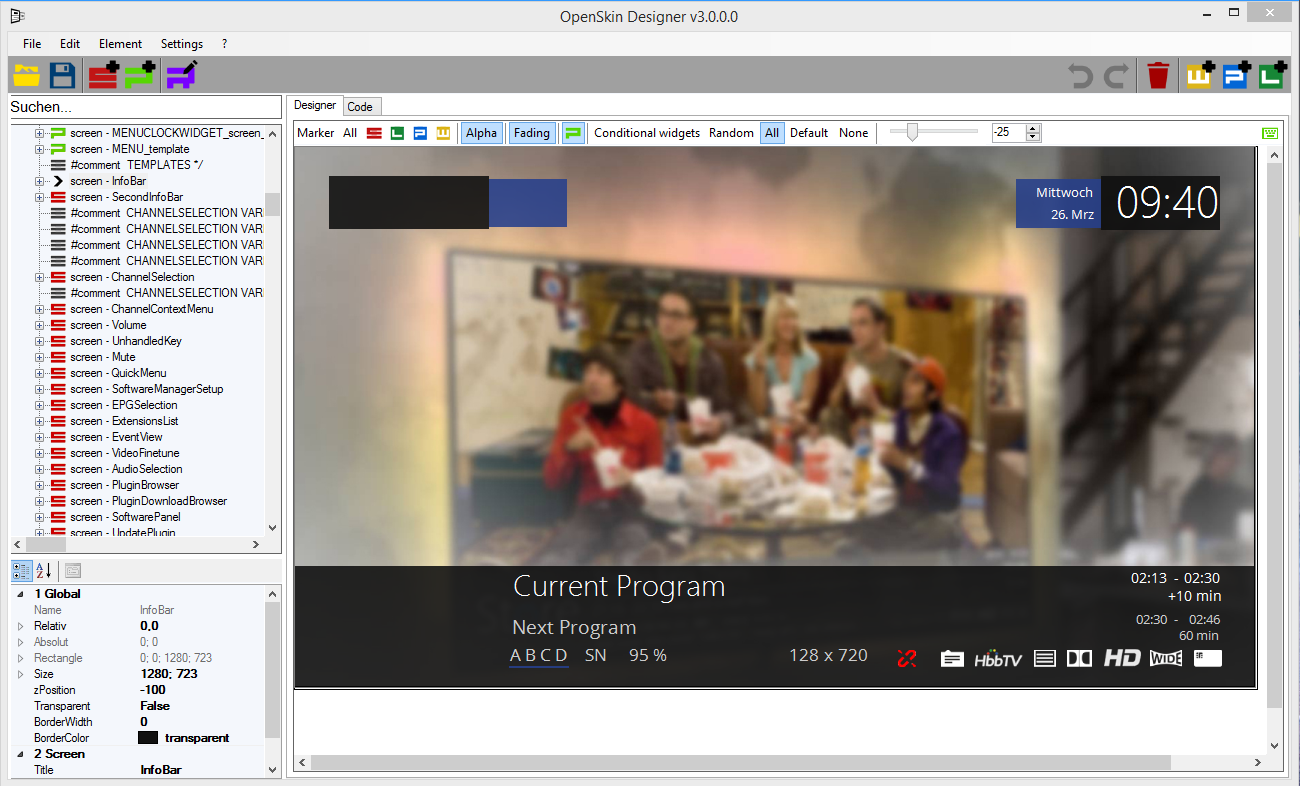The width and height of the screenshot is (1300, 786).
Task: Toggle the green label marker icon
Action: [397, 133]
